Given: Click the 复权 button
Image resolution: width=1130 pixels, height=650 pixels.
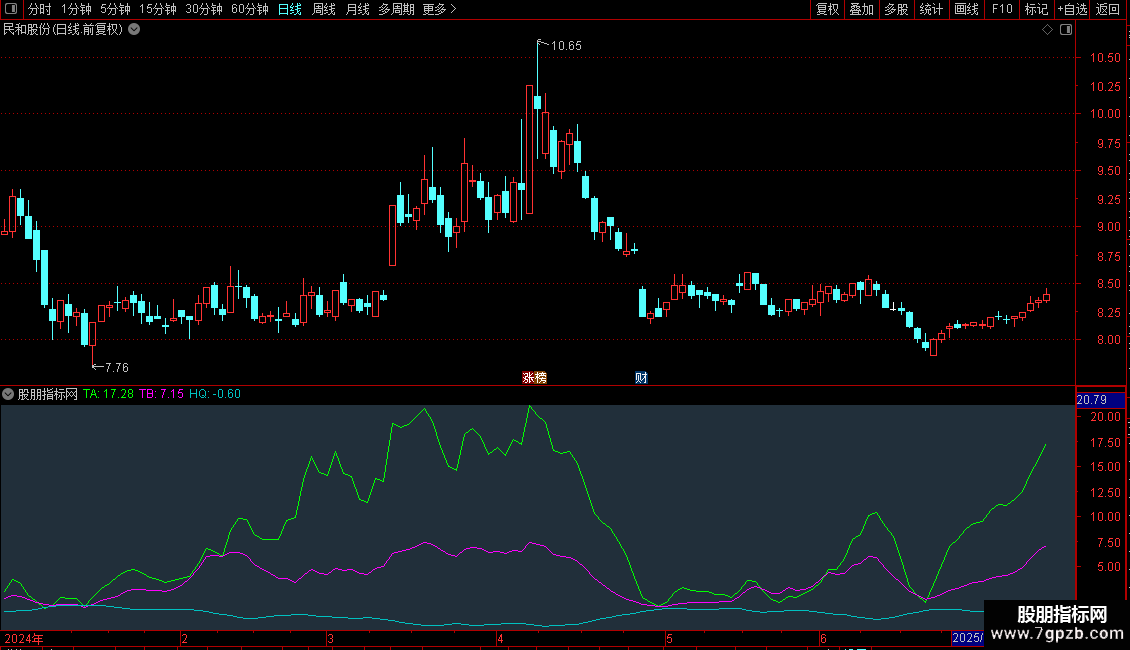Looking at the screenshot, I should pyautogui.click(x=827, y=9).
